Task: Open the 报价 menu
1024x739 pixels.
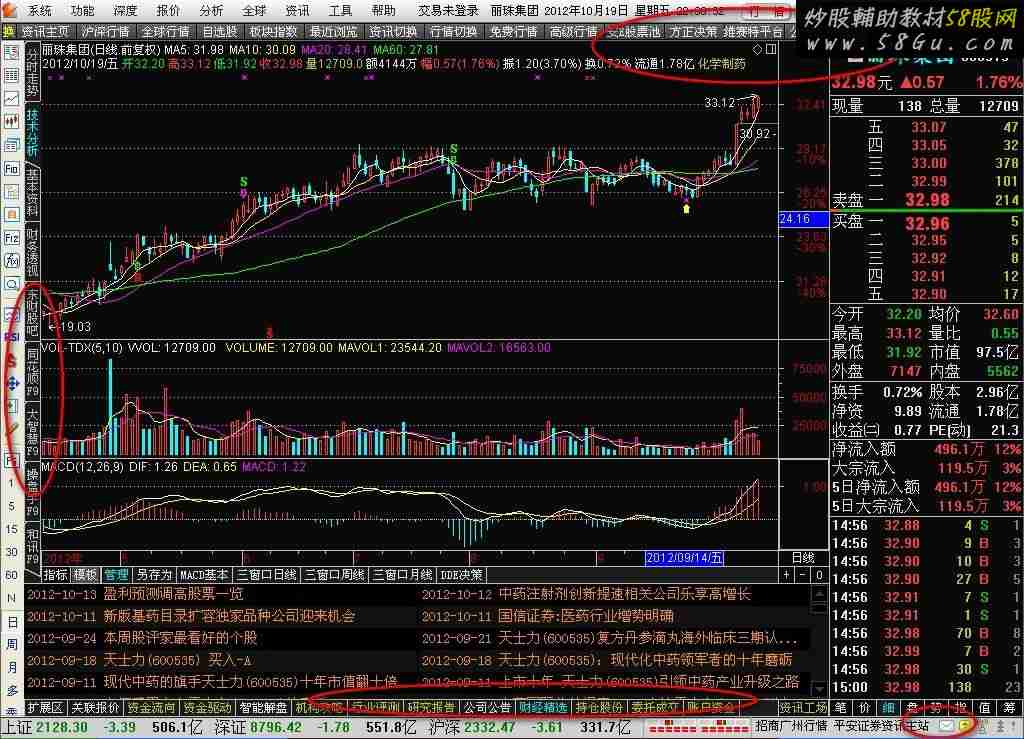Action: pos(168,10)
